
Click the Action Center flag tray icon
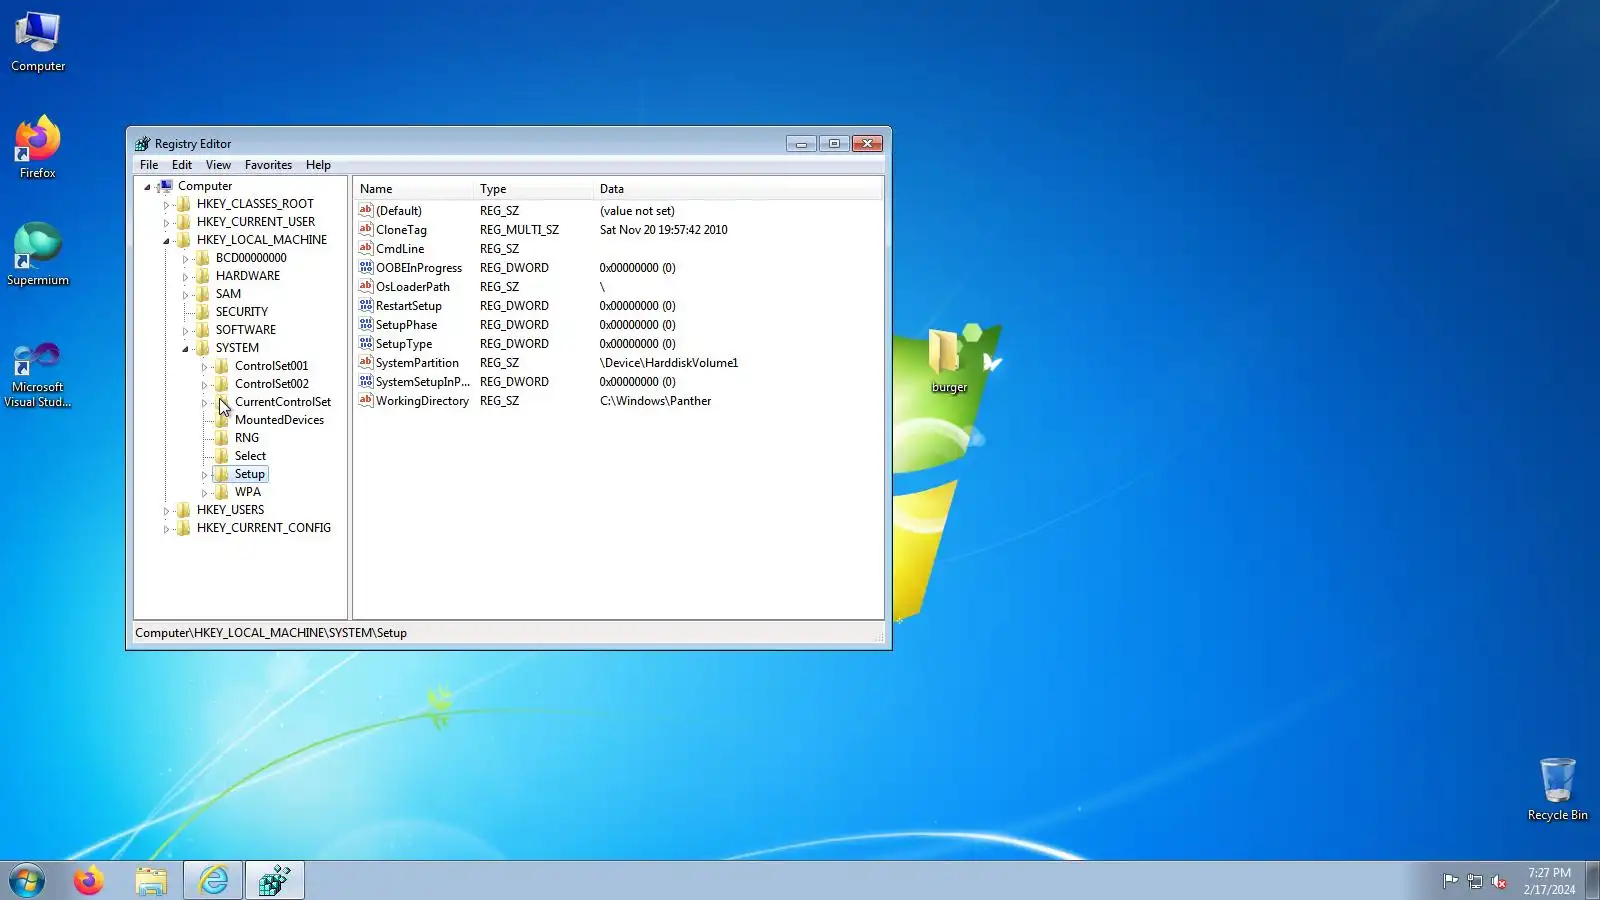pos(1450,881)
